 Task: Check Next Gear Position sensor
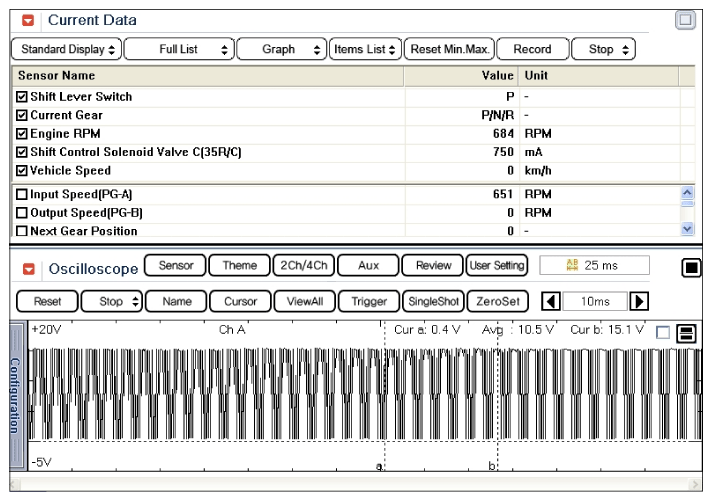21,231
